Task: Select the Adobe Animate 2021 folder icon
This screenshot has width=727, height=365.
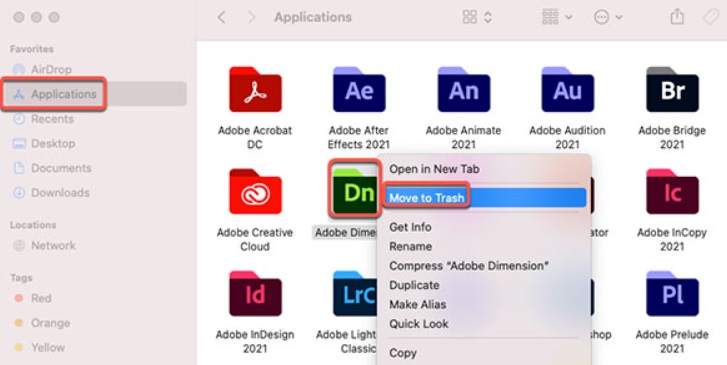Action: (x=463, y=89)
